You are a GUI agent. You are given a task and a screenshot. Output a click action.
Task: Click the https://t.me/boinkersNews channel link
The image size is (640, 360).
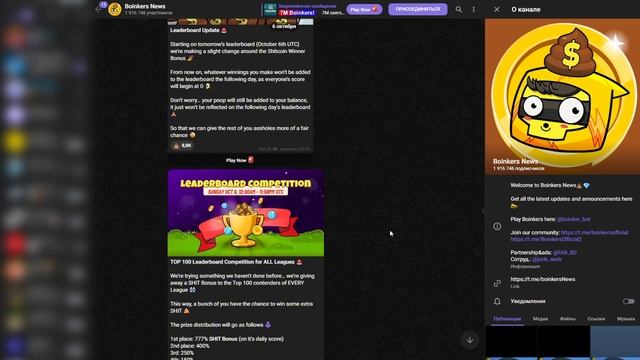542,279
